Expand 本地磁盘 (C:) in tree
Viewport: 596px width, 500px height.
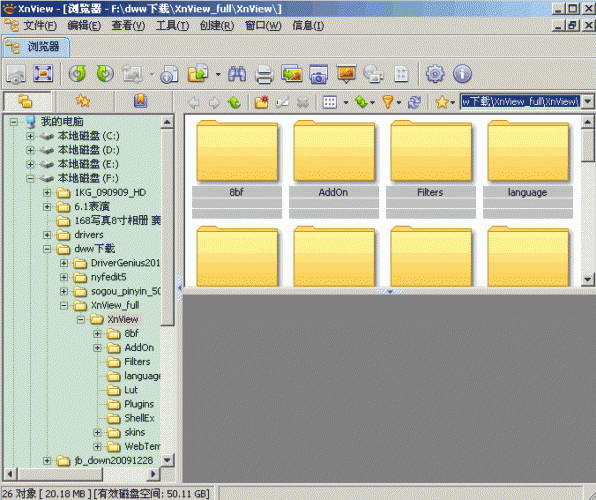(x=30, y=136)
